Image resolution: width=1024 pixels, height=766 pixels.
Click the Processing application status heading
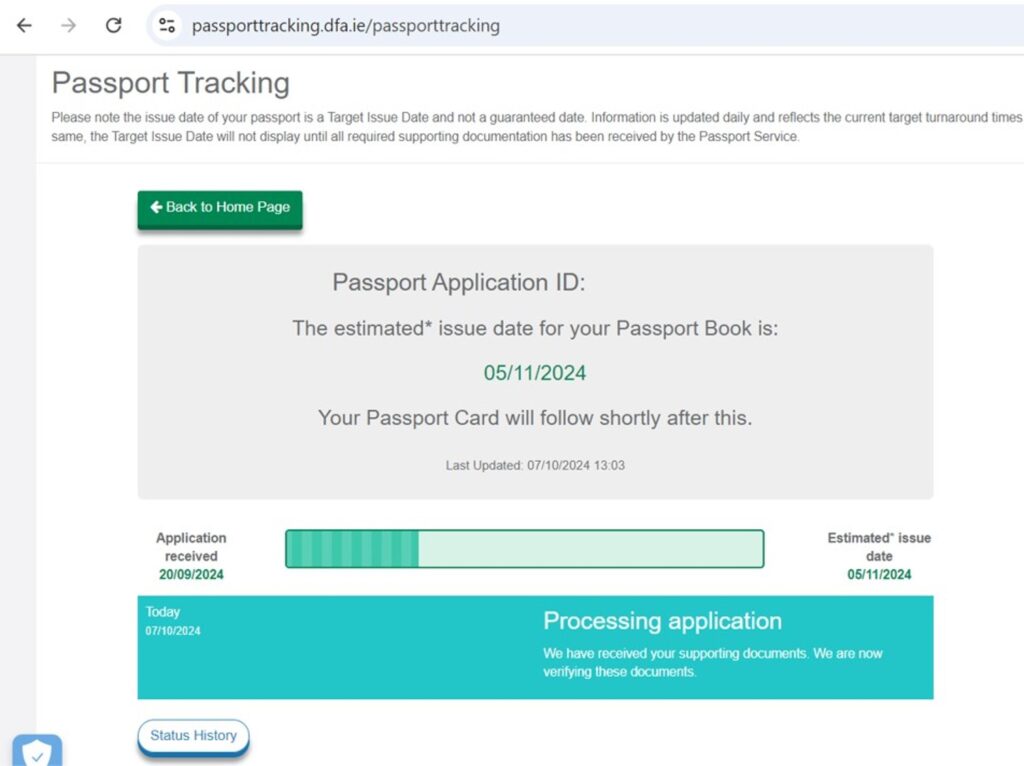click(662, 621)
